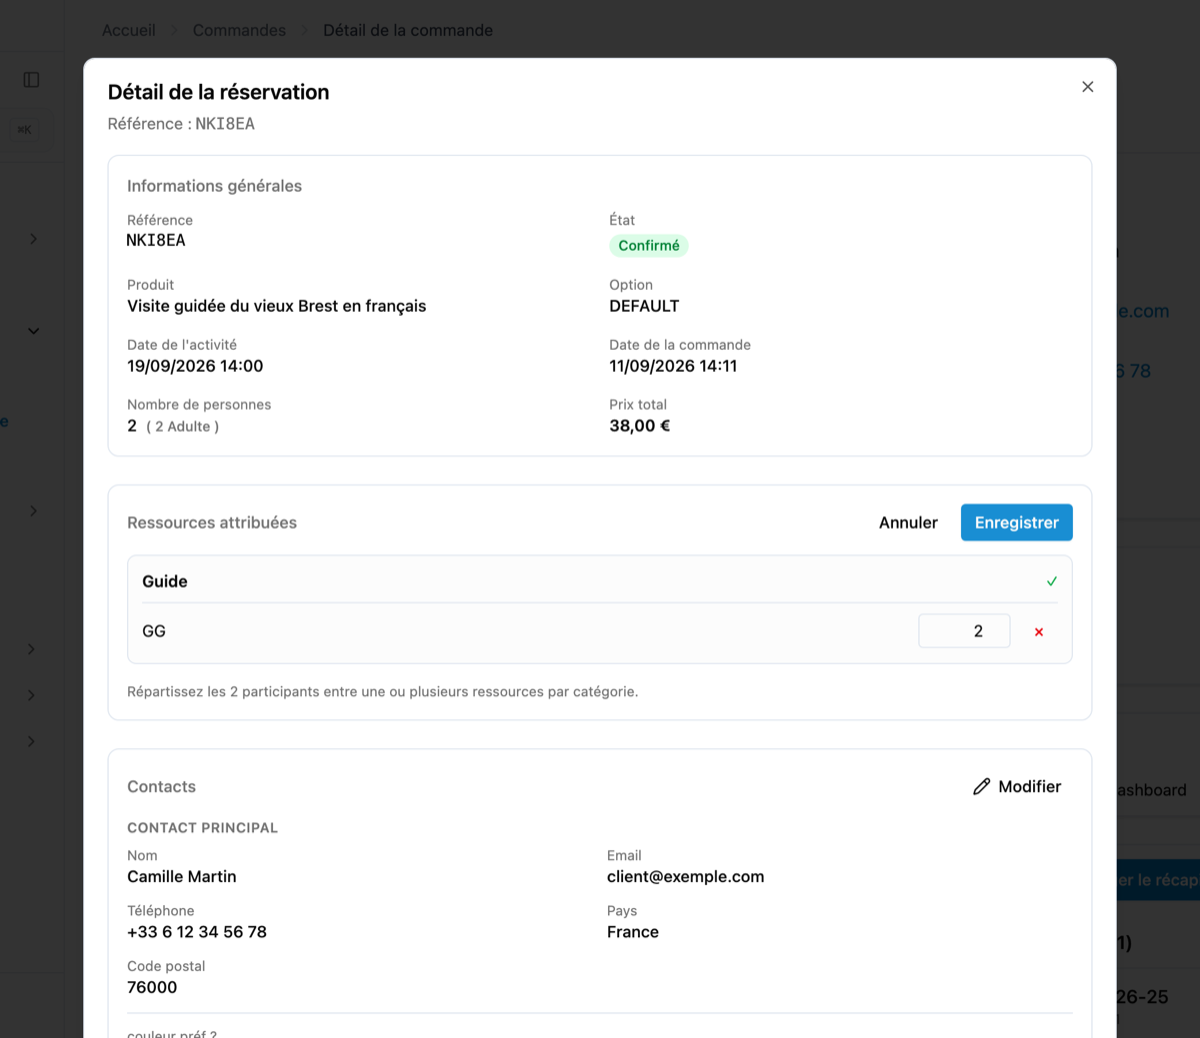Image resolution: width=1200 pixels, height=1038 pixels.
Task: Toggle the sidebar panel icon behind the dialog
Action: (x=32, y=80)
